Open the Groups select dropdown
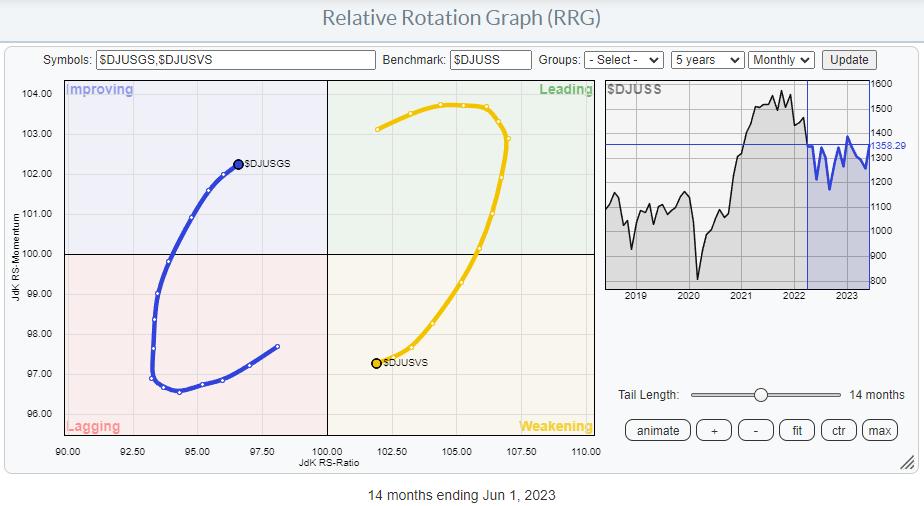The image size is (924, 506). click(625, 60)
